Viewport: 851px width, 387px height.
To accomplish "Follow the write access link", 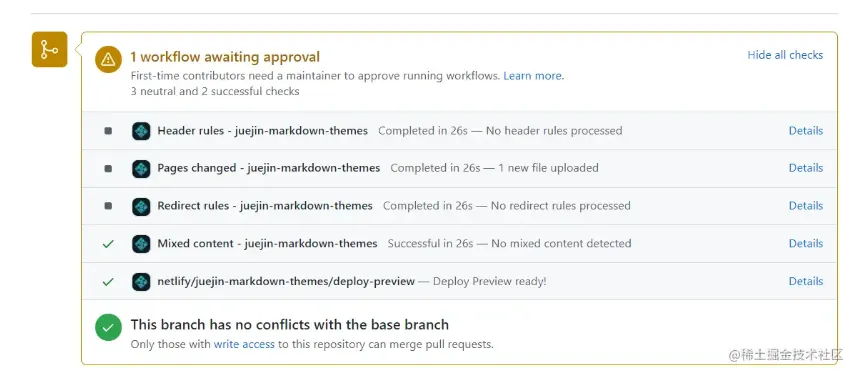I will point(244,344).
